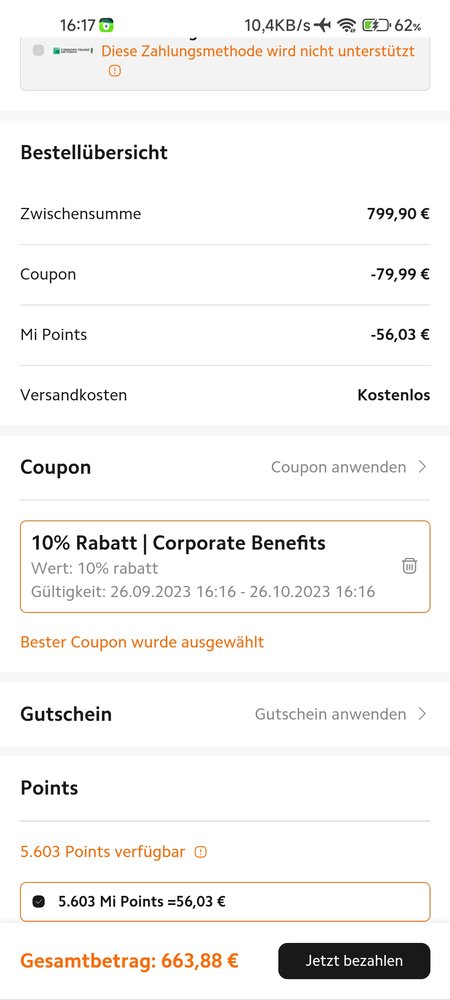Tap the Gutschein anwenden text link
The width and height of the screenshot is (450, 1000).
330,714
